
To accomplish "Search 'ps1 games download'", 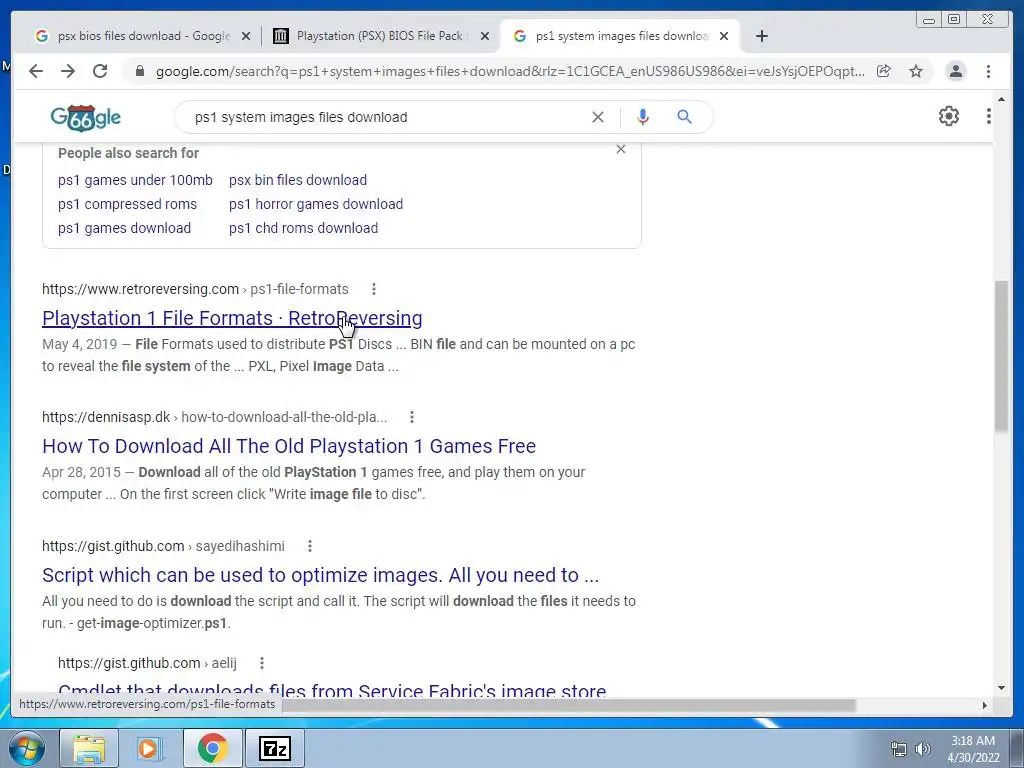I will click(124, 229).
